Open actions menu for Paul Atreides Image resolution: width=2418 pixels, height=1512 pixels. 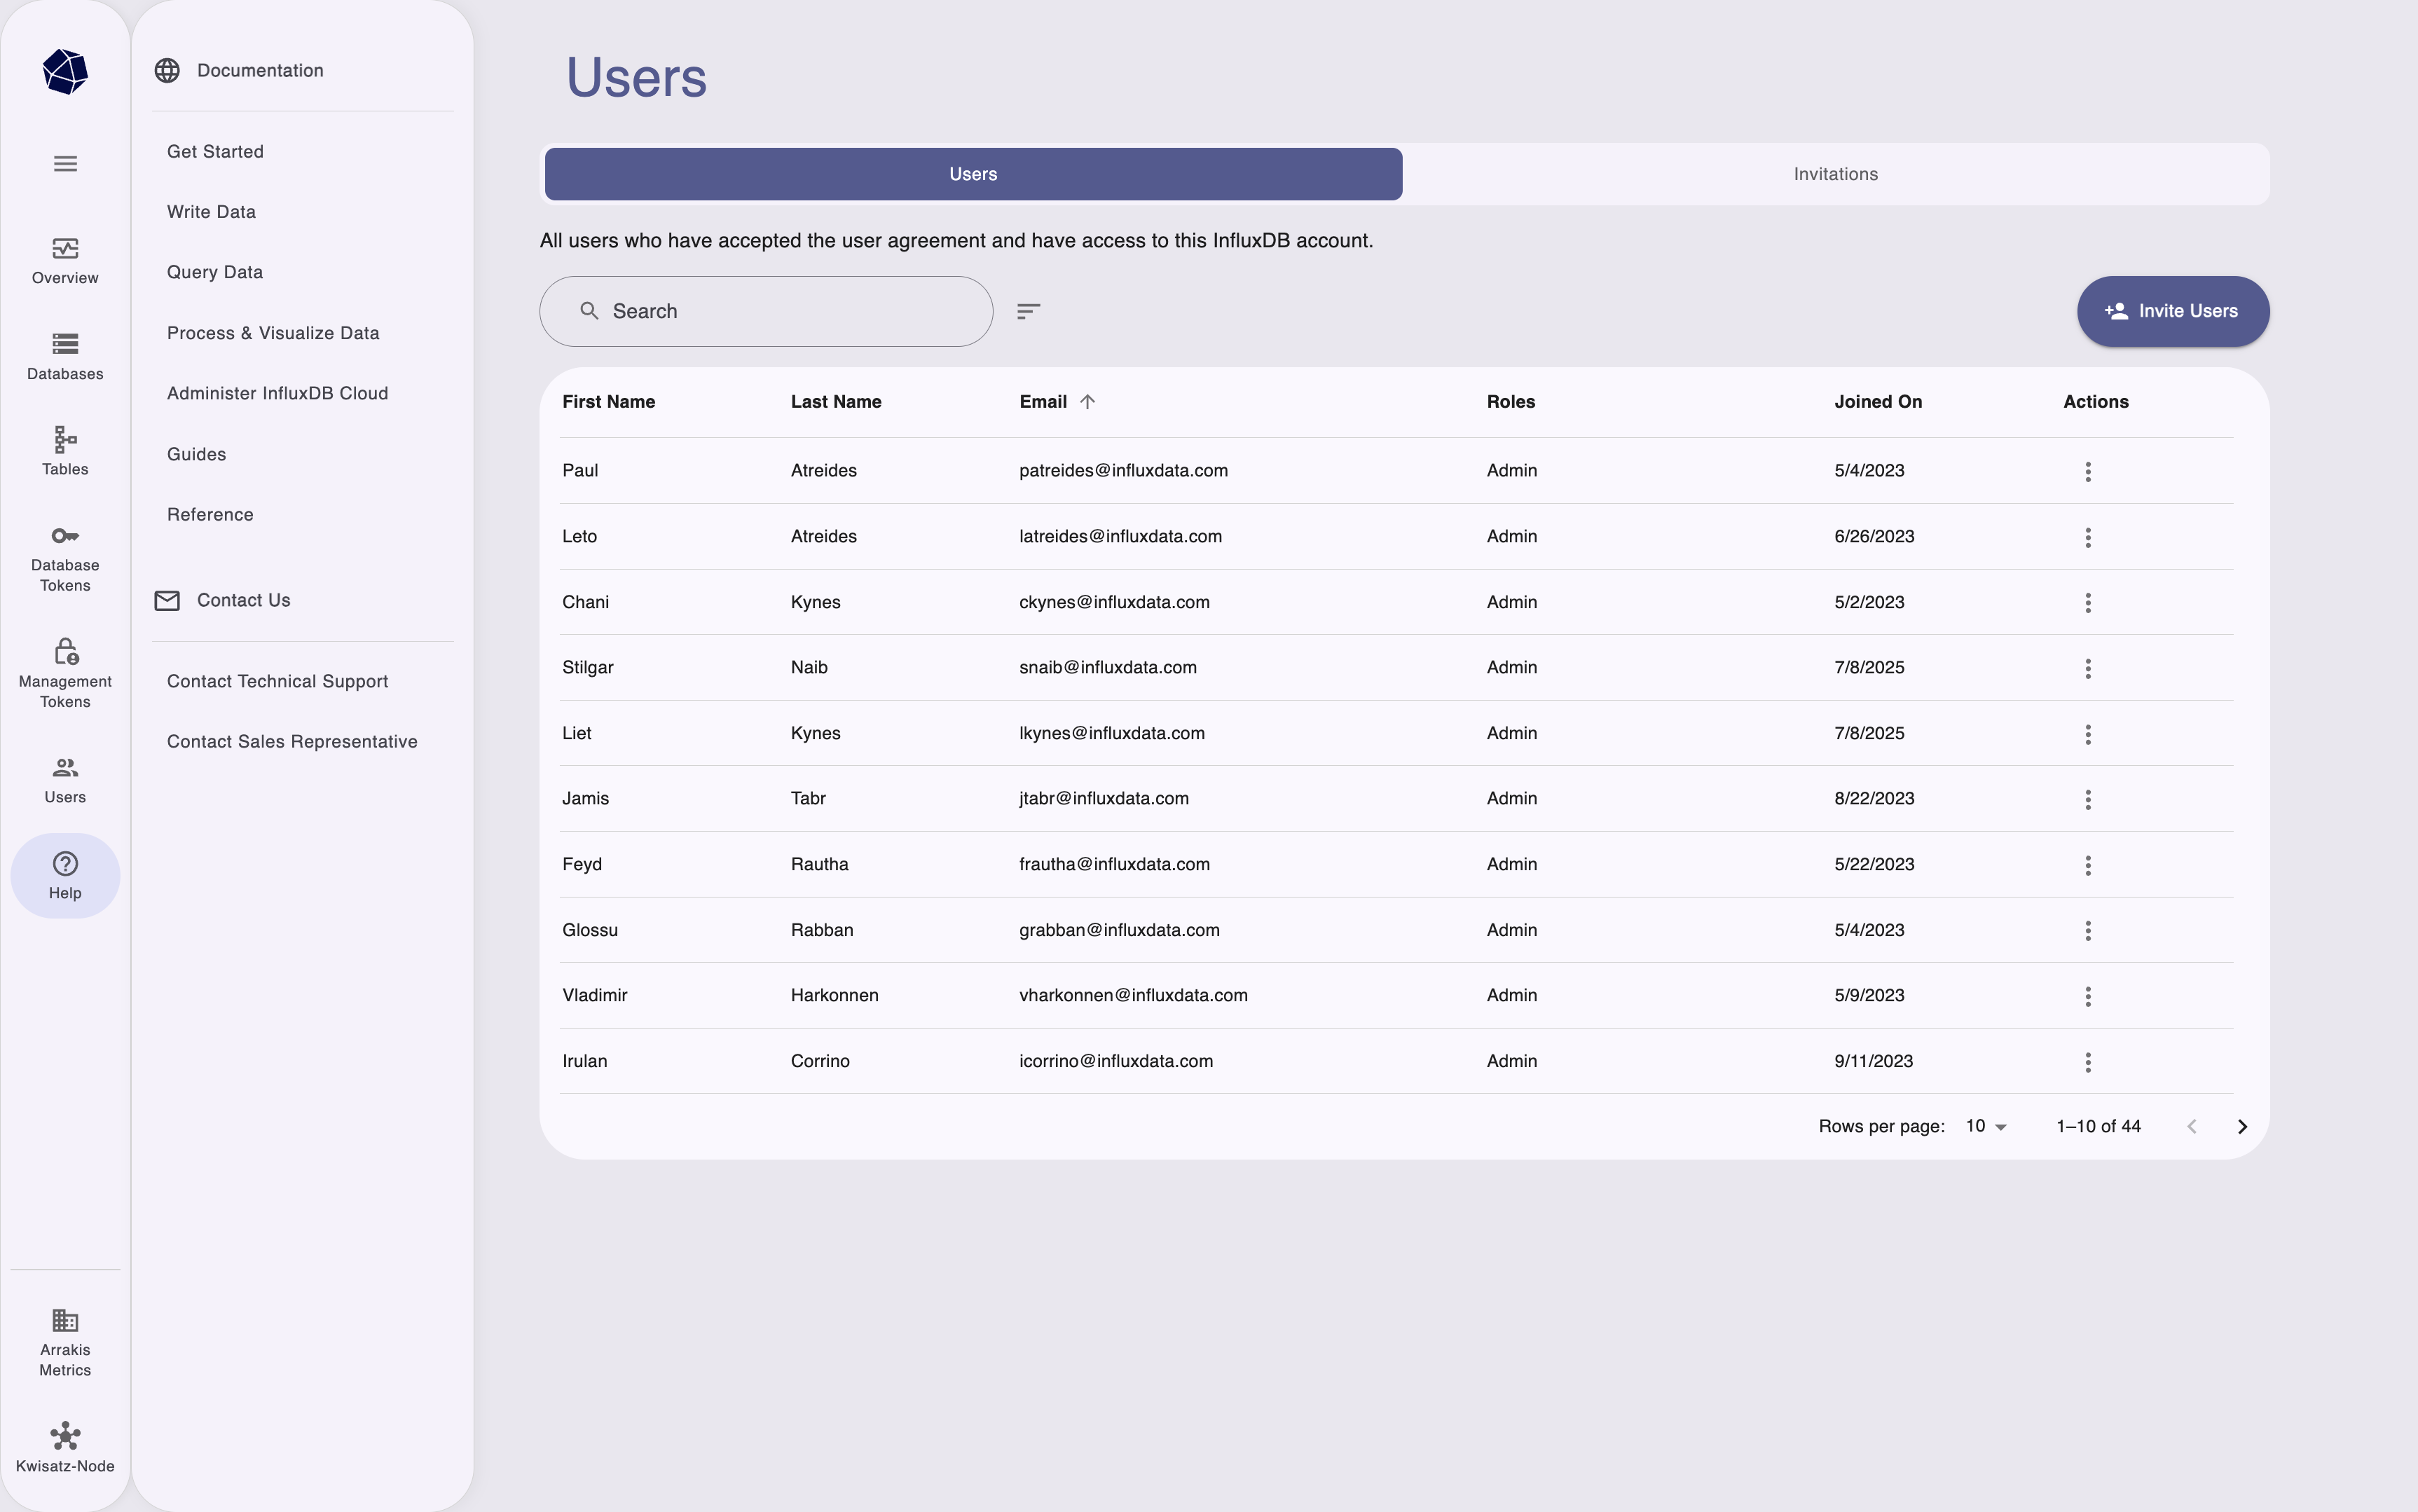pyautogui.click(x=2088, y=471)
